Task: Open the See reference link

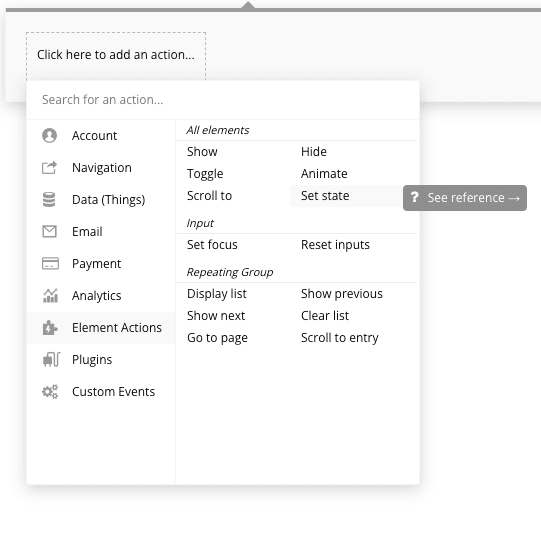Action: coord(465,198)
